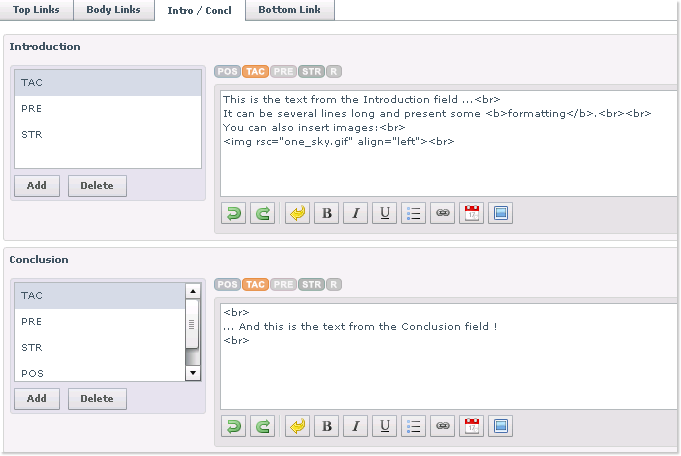Image resolution: width=681 pixels, height=456 pixels.
Task: Toggle the POS tag above Introduction editor
Action: click(227, 72)
